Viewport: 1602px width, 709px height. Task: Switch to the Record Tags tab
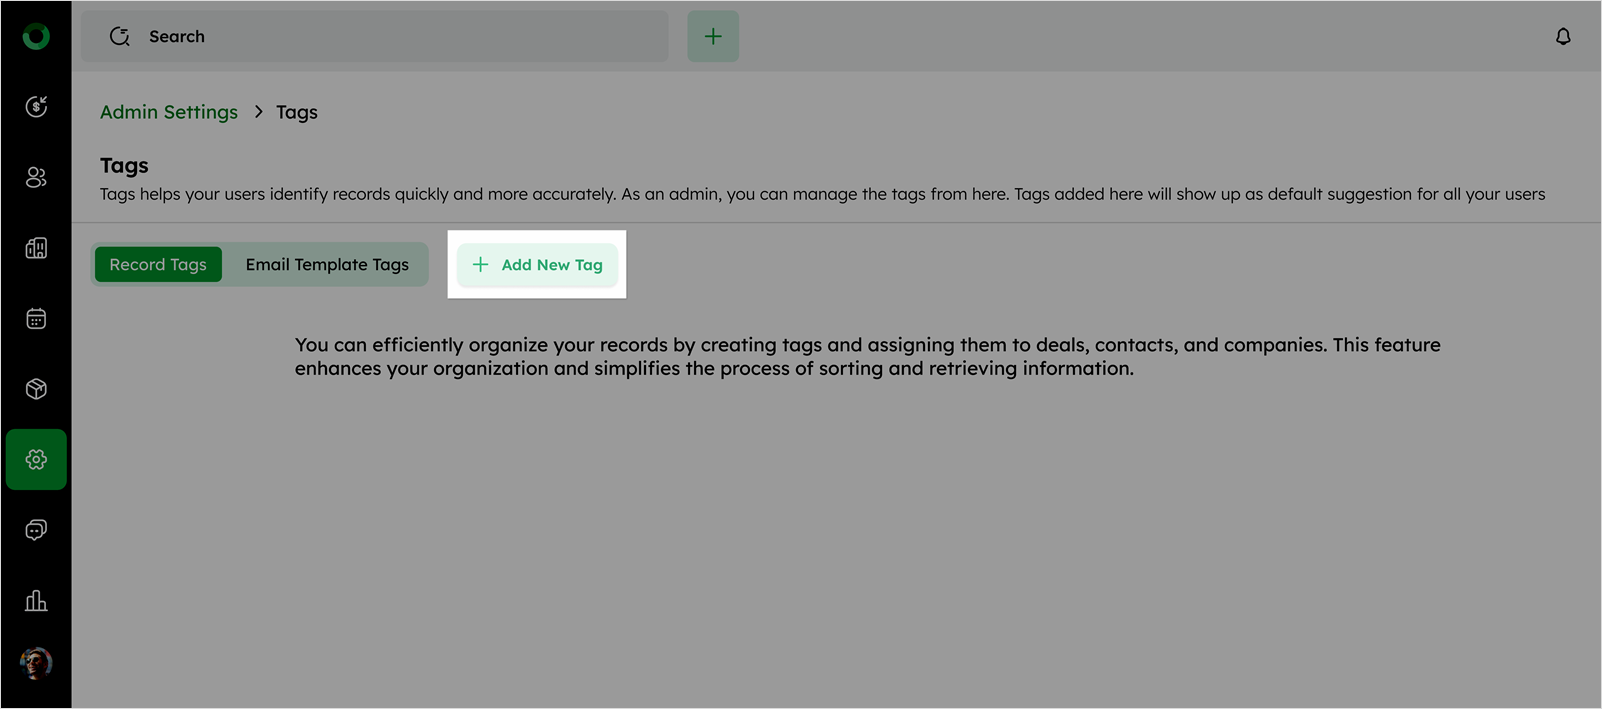coord(158,265)
